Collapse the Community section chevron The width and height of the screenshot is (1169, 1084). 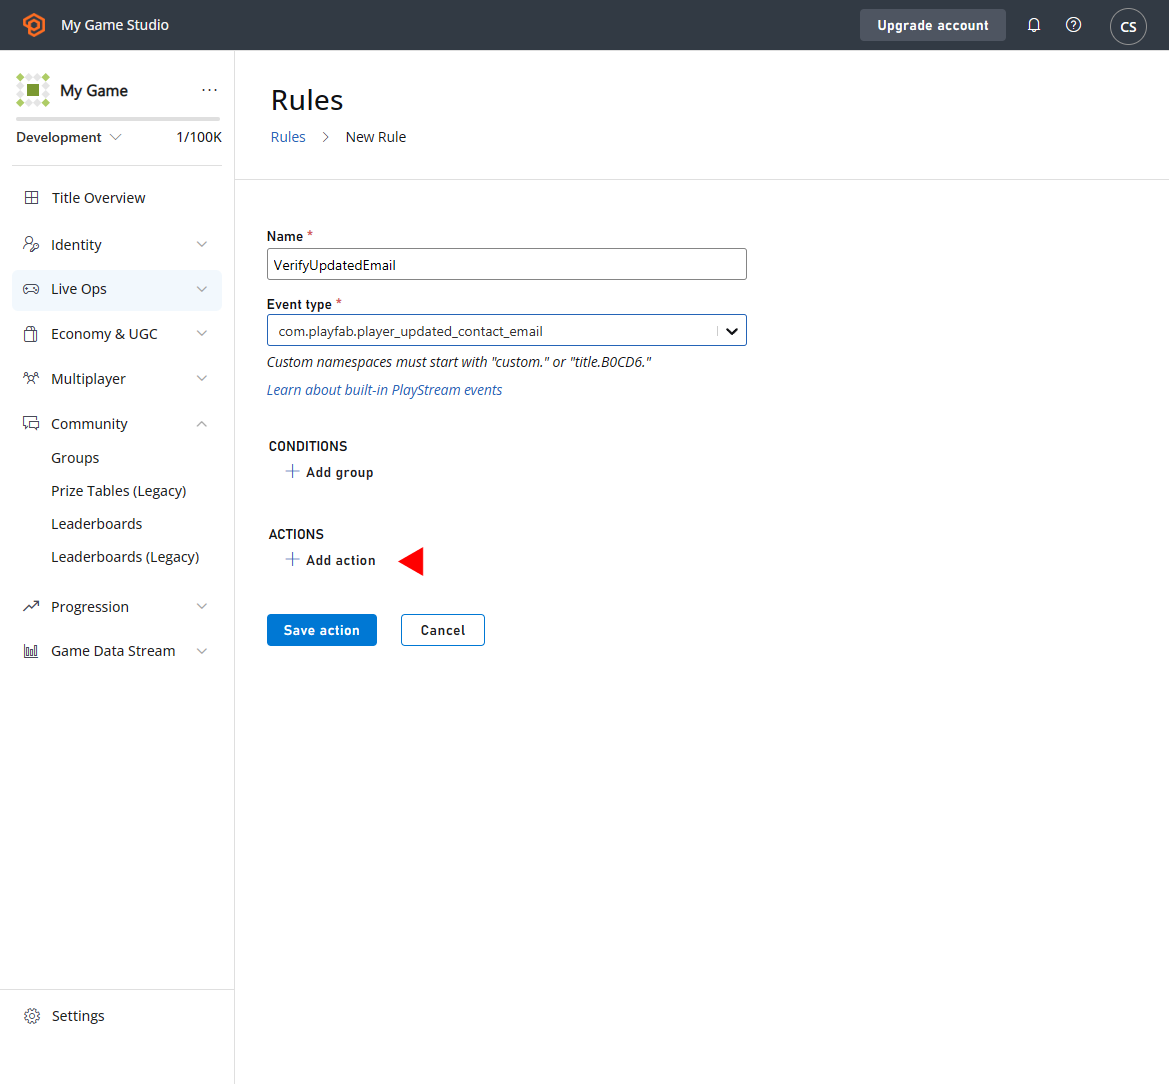click(201, 423)
